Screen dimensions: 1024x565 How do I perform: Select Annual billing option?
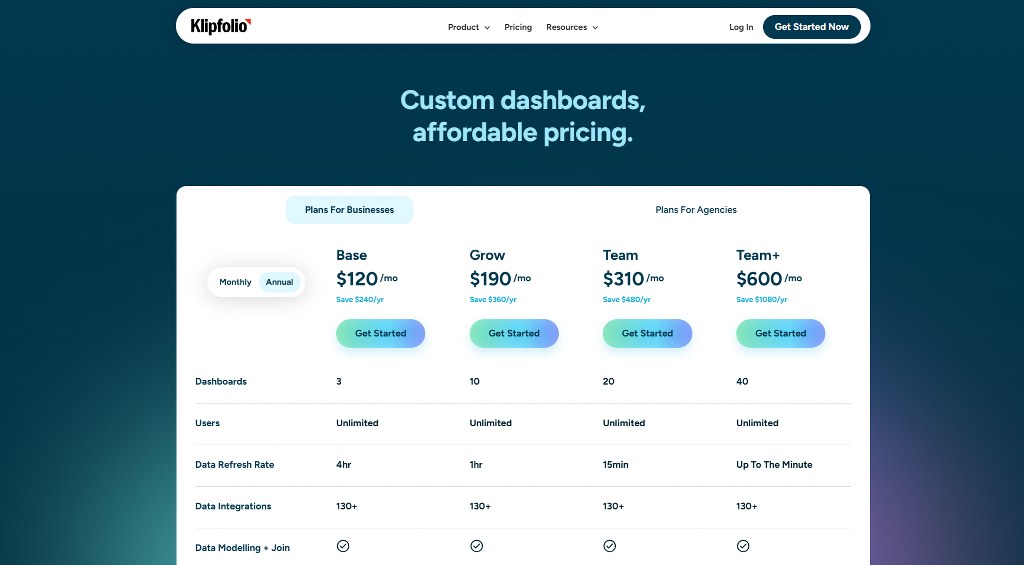tap(280, 282)
